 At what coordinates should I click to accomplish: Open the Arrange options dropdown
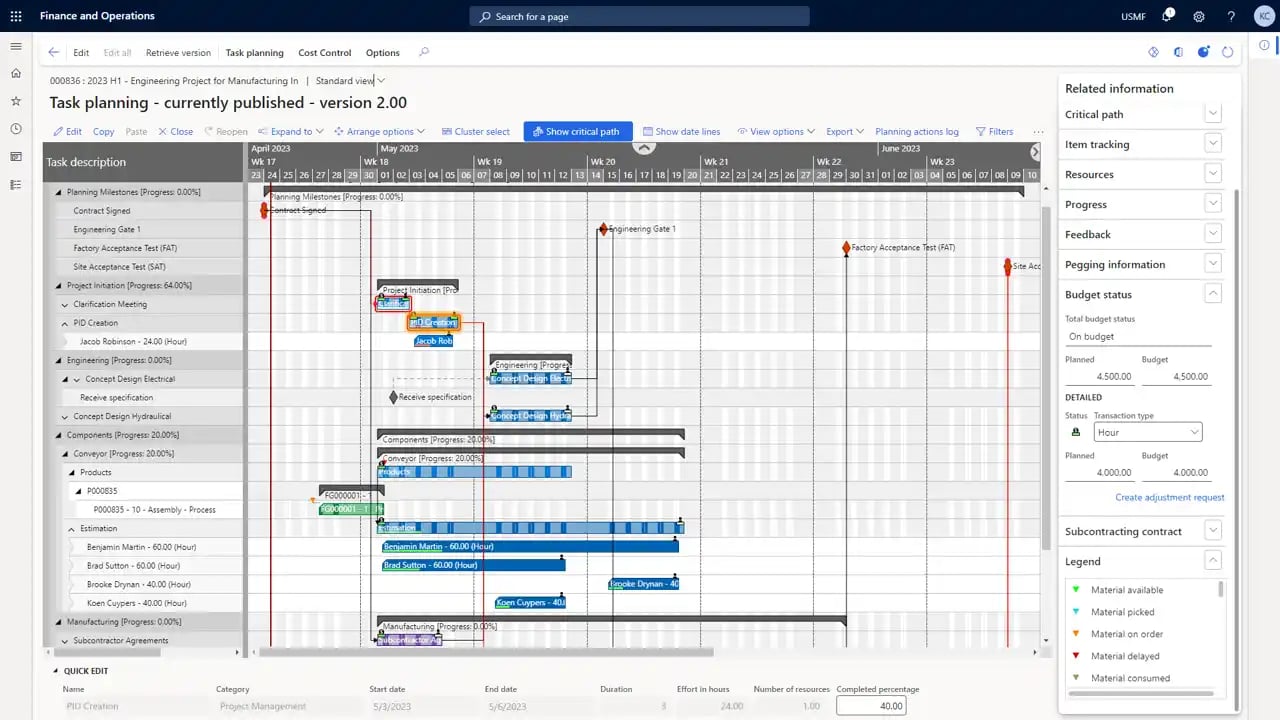(x=380, y=131)
